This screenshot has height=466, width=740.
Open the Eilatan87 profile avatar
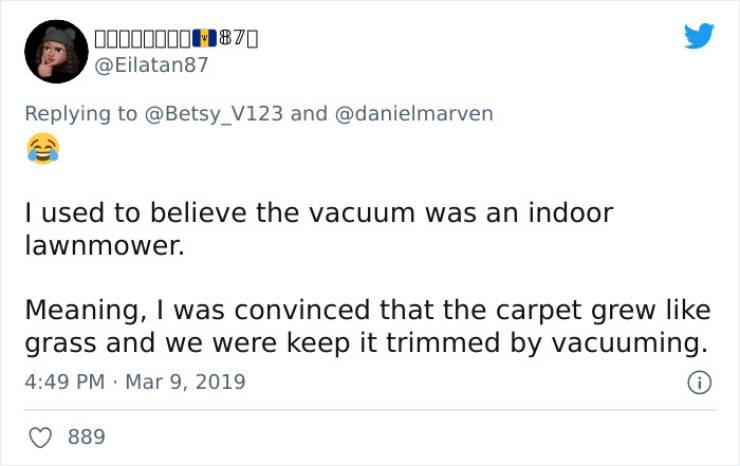[x=56, y=52]
